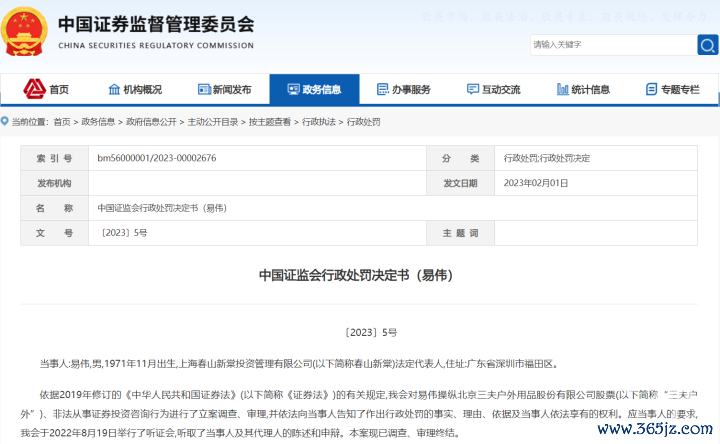Click the blue search magnifier button

708,45
